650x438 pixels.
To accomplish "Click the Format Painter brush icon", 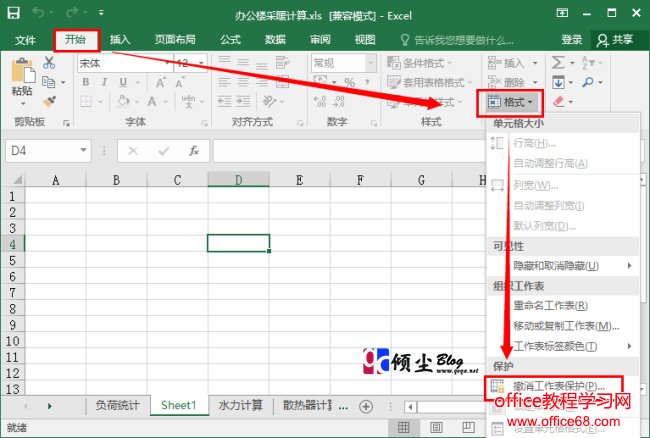I will tap(49, 101).
